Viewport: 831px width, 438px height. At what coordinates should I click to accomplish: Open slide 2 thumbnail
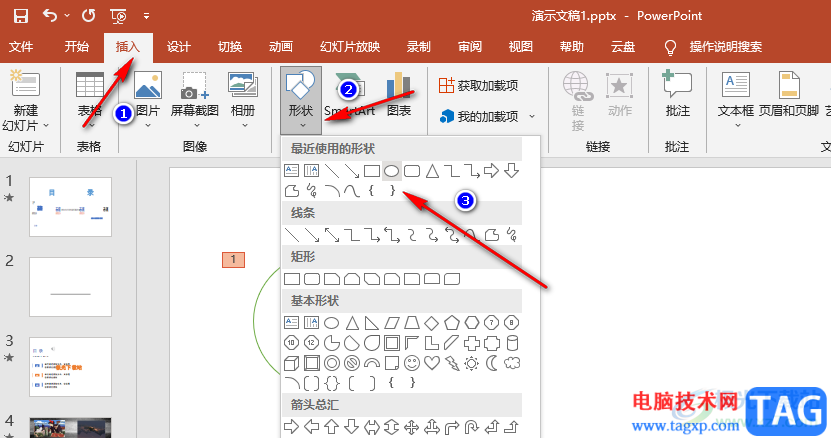[x=70, y=287]
